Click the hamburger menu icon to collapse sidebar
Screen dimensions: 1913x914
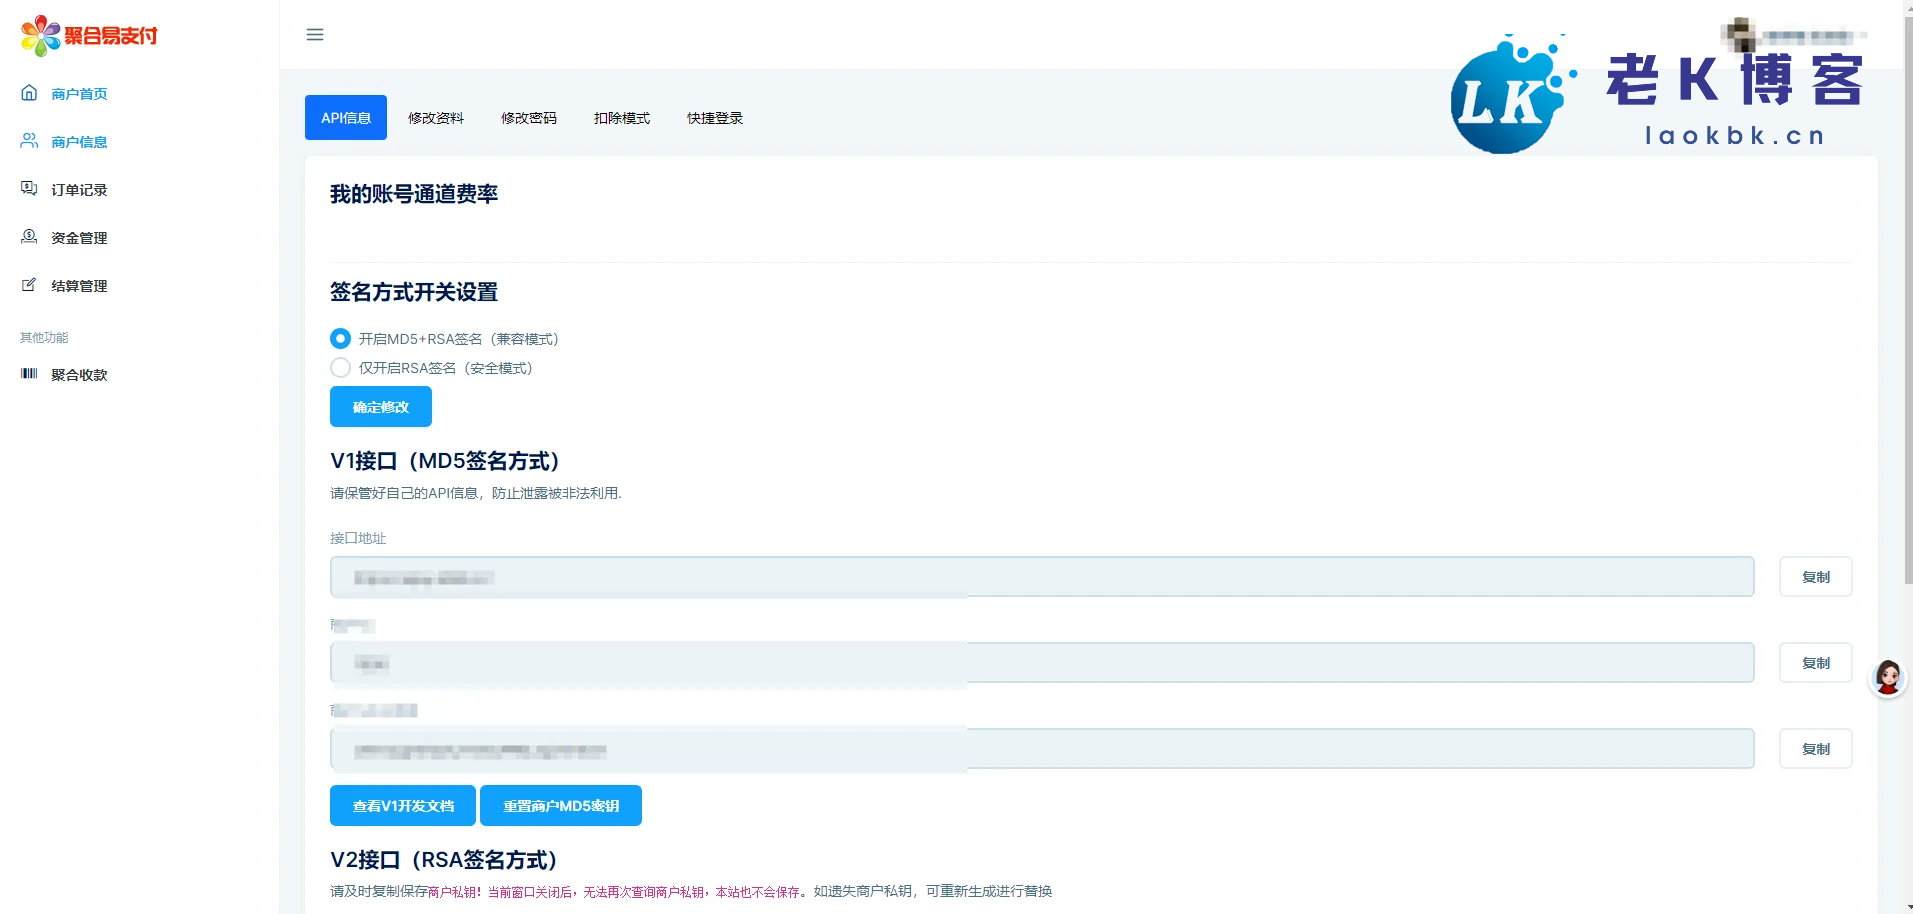coord(315,35)
